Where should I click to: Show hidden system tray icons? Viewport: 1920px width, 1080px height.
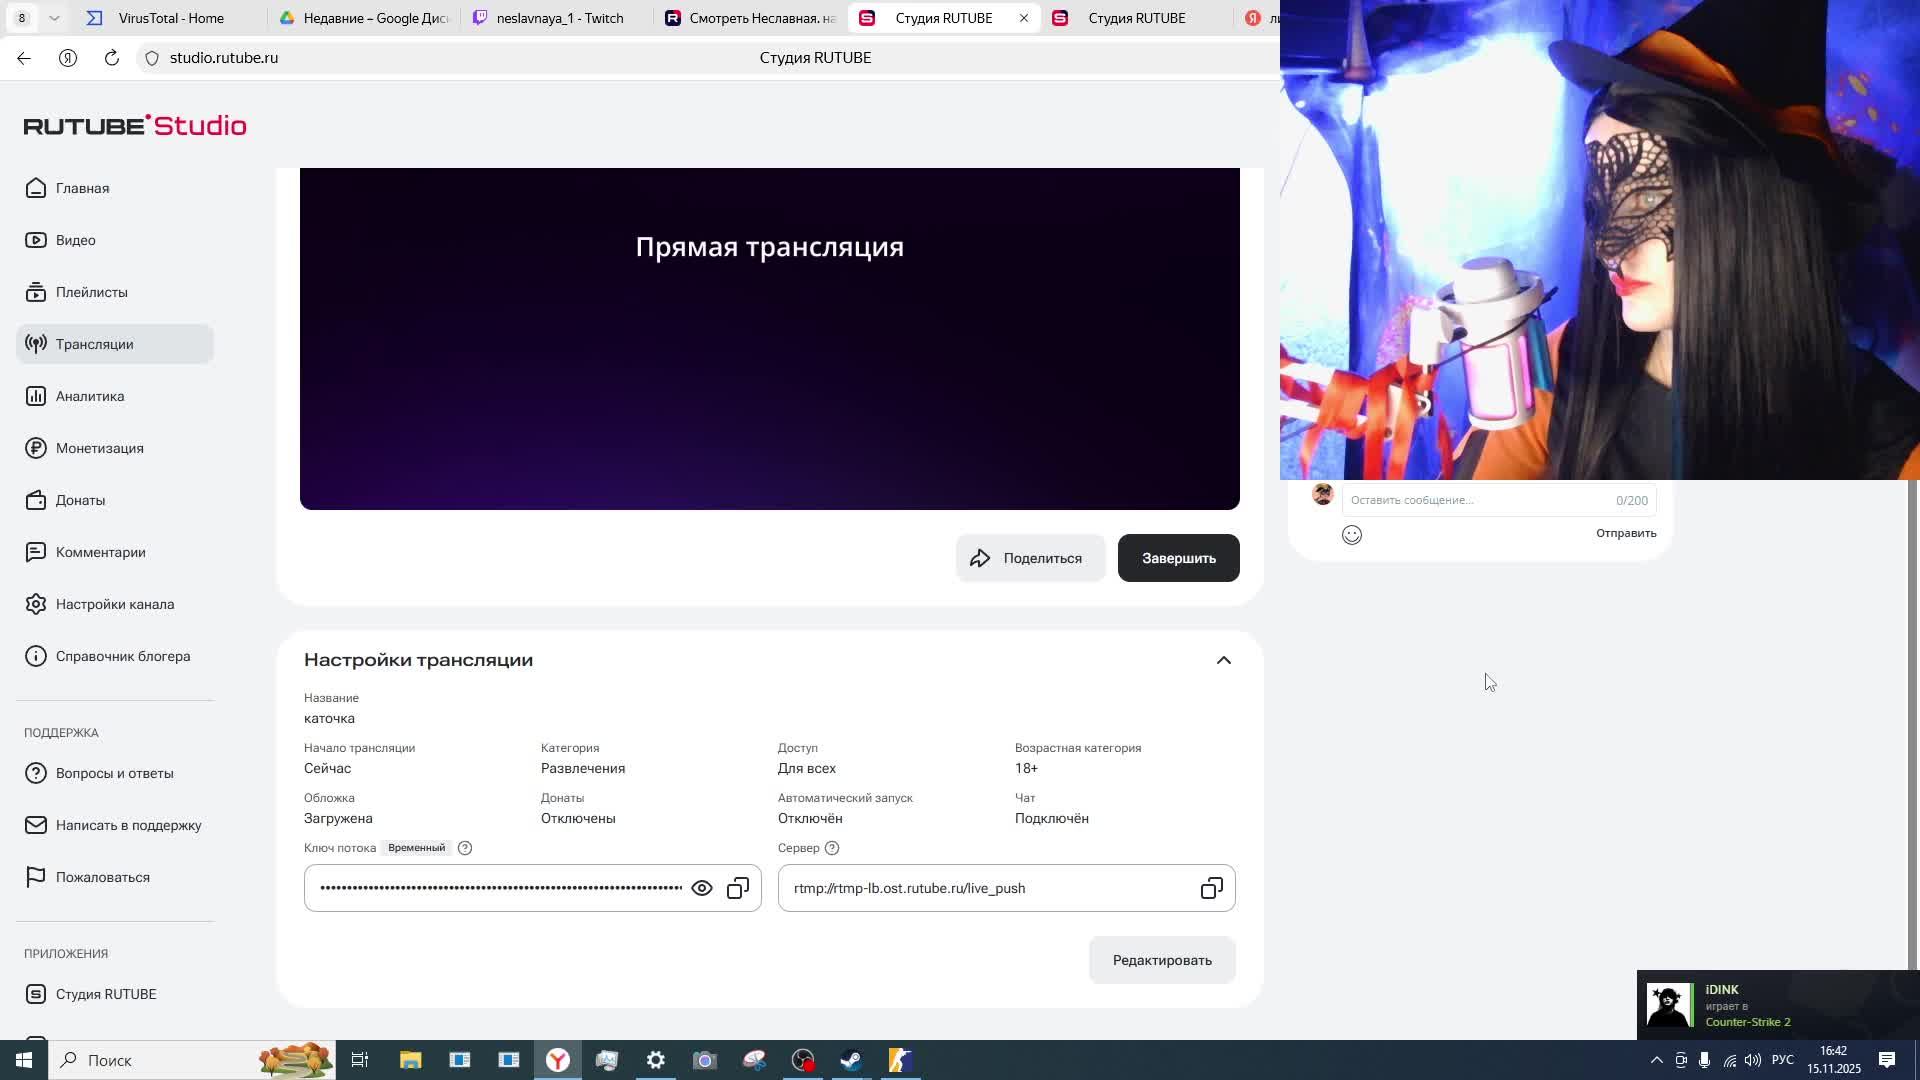click(1656, 1060)
